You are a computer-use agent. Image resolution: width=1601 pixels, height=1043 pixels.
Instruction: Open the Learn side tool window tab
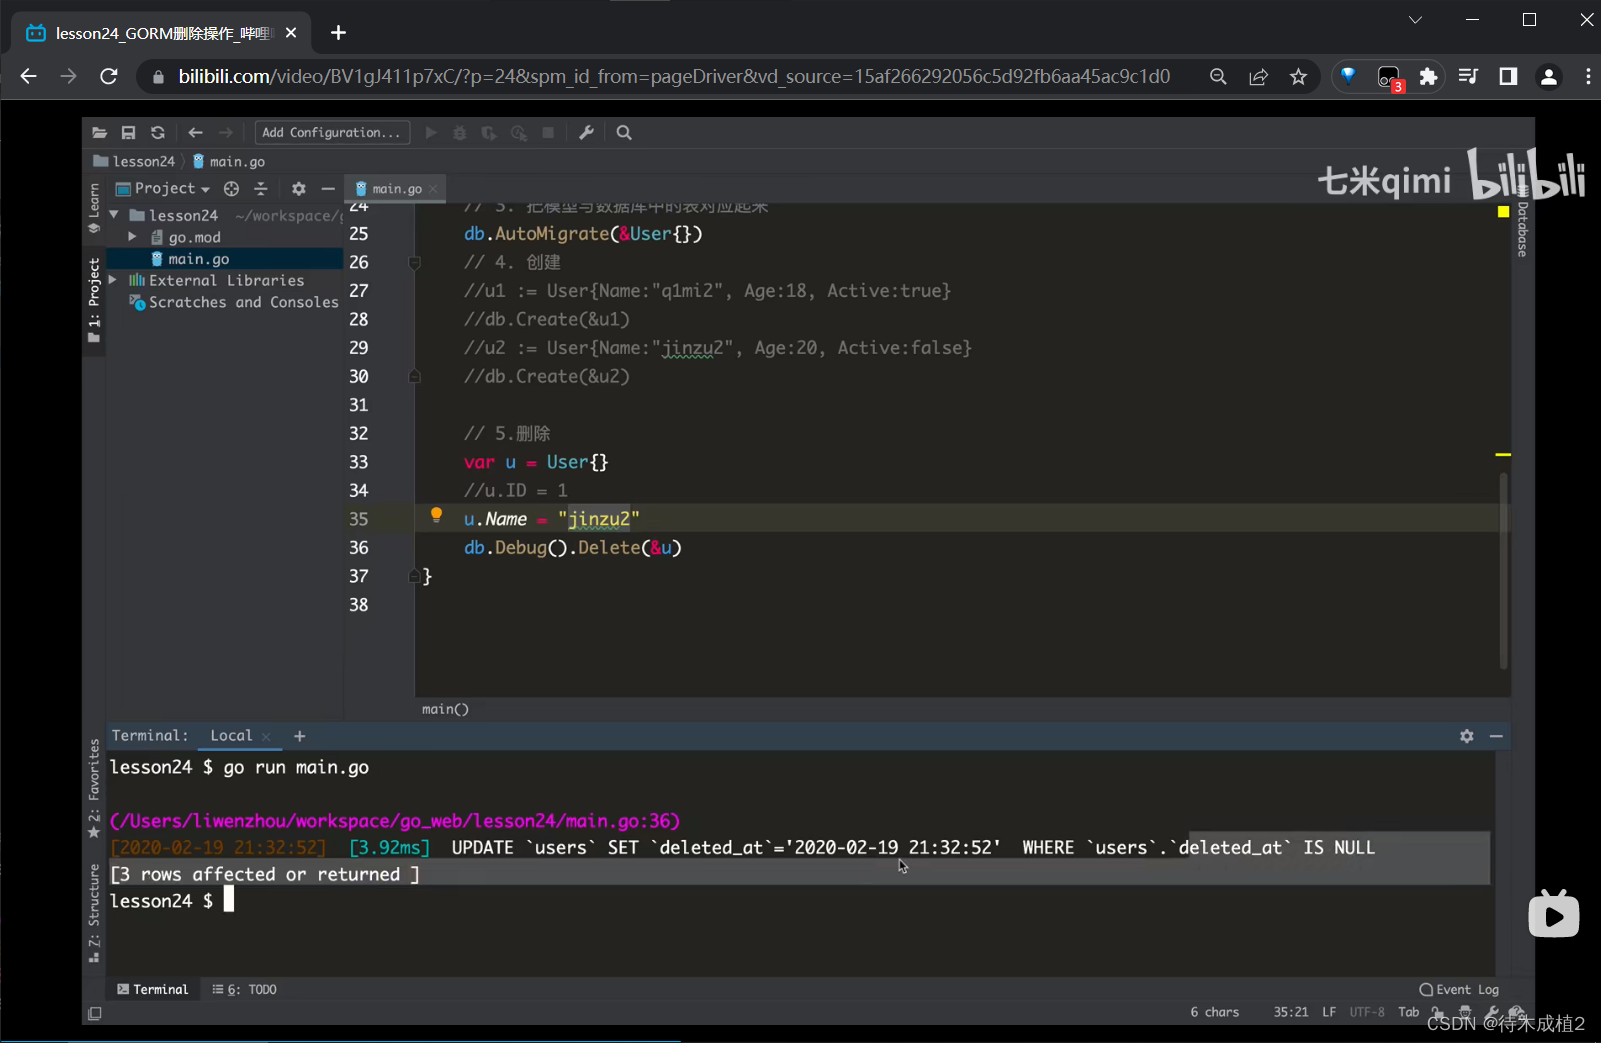pos(94,208)
